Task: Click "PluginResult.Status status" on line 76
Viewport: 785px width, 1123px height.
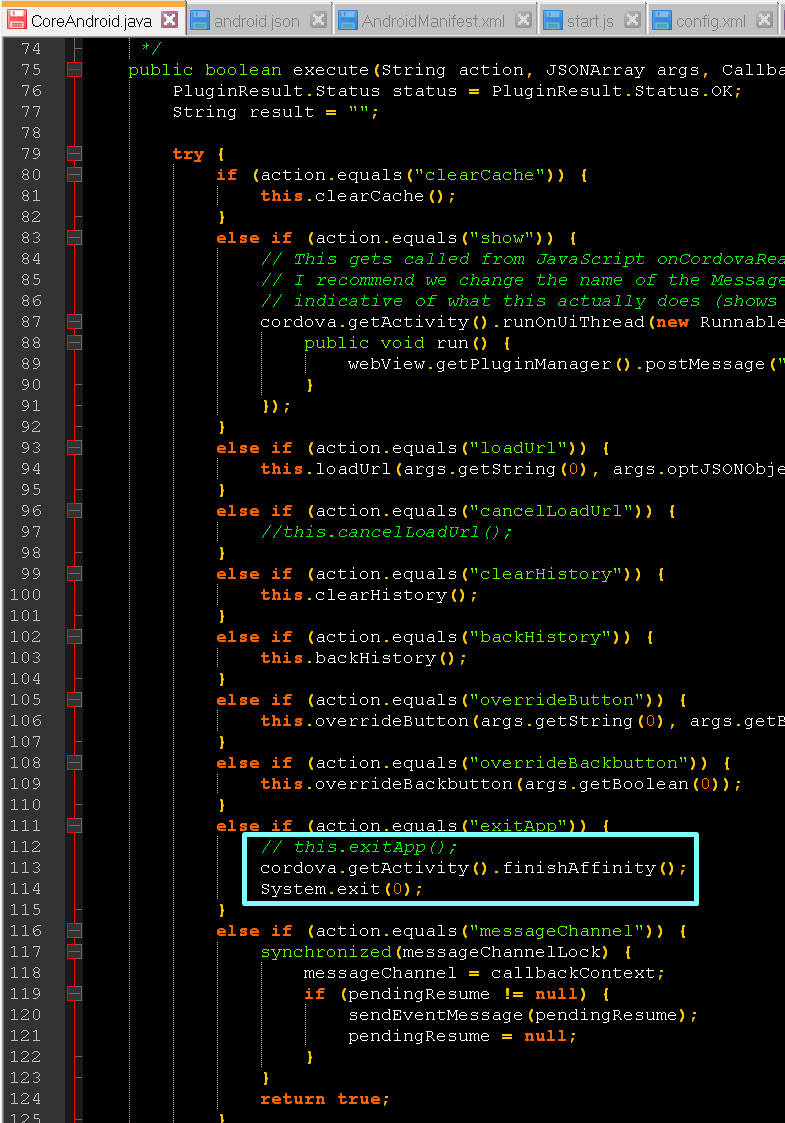Action: pyautogui.click(x=315, y=91)
